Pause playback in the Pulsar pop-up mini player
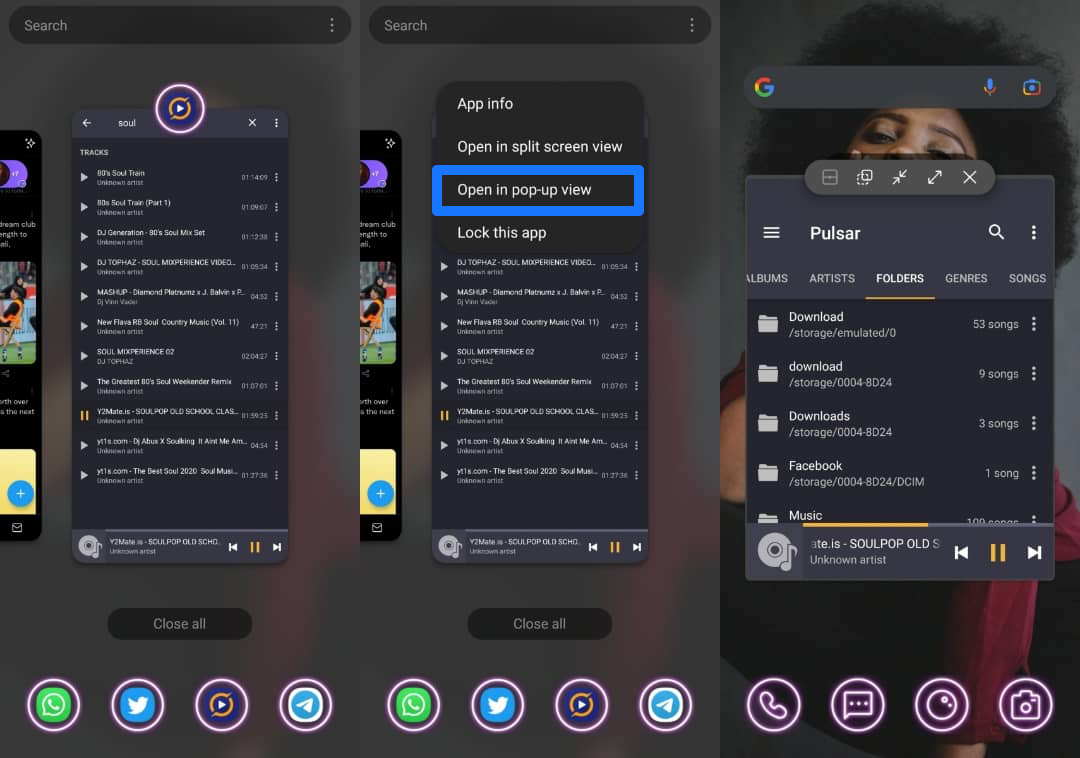Viewport: 1080px width, 758px height. point(997,553)
